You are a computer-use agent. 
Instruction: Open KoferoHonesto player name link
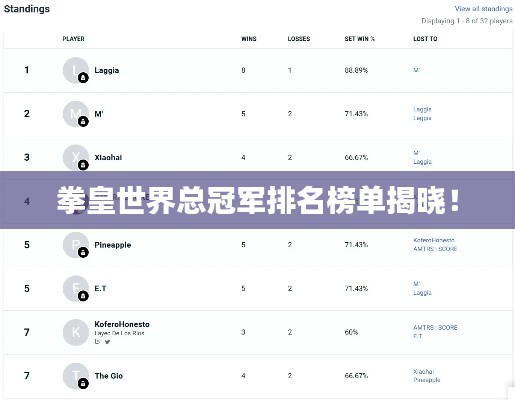click(x=122, y=324)
